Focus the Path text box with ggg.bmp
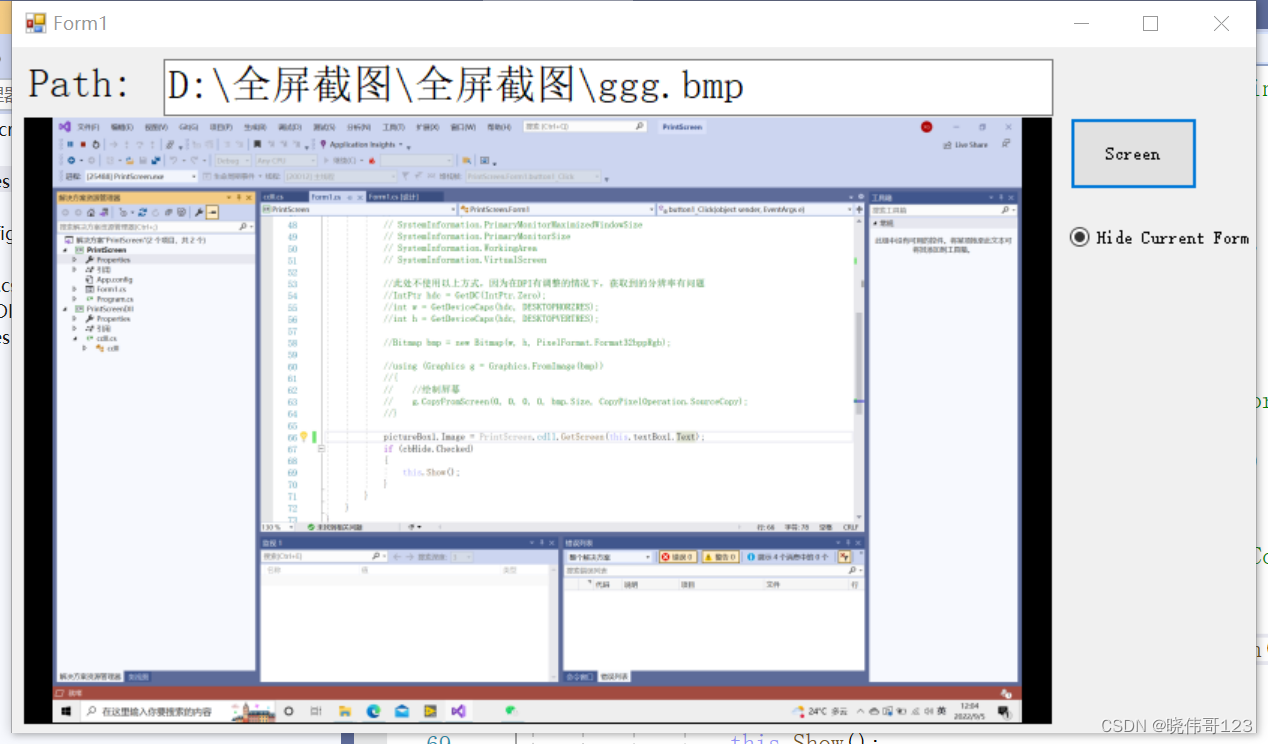 [608, 87]
